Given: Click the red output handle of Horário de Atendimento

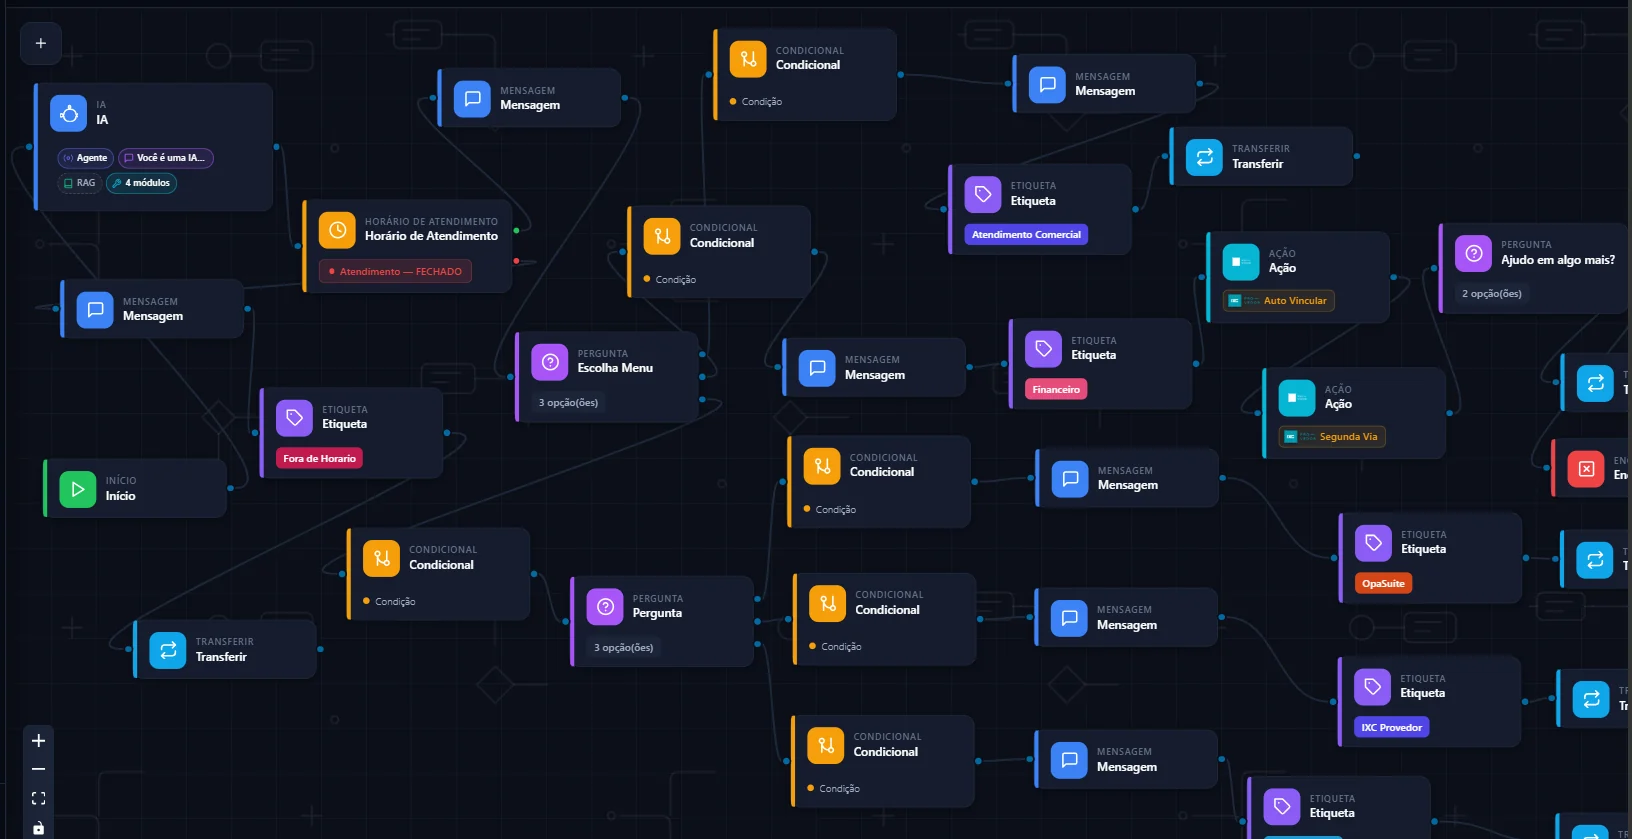Looking at the screenshot, I should (516, 261).
